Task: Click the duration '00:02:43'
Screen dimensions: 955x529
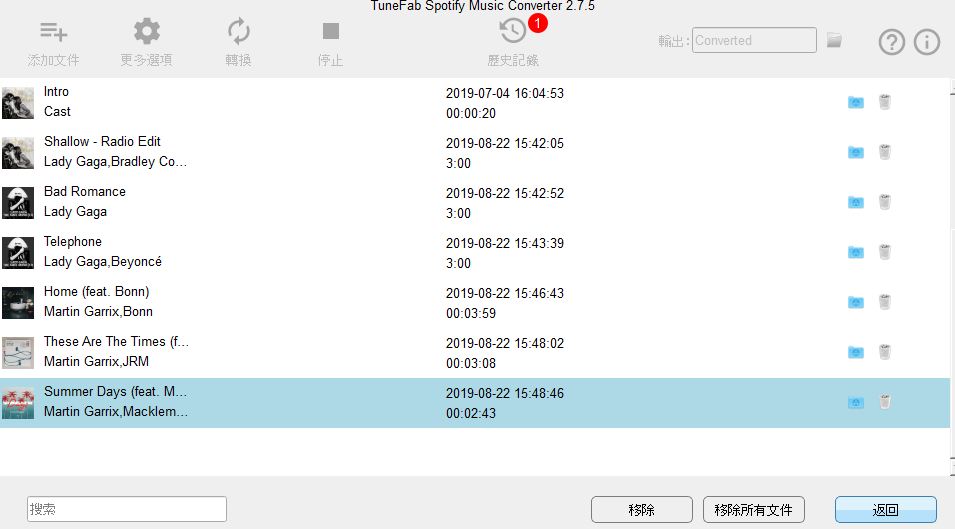Action: click(471, 413)
